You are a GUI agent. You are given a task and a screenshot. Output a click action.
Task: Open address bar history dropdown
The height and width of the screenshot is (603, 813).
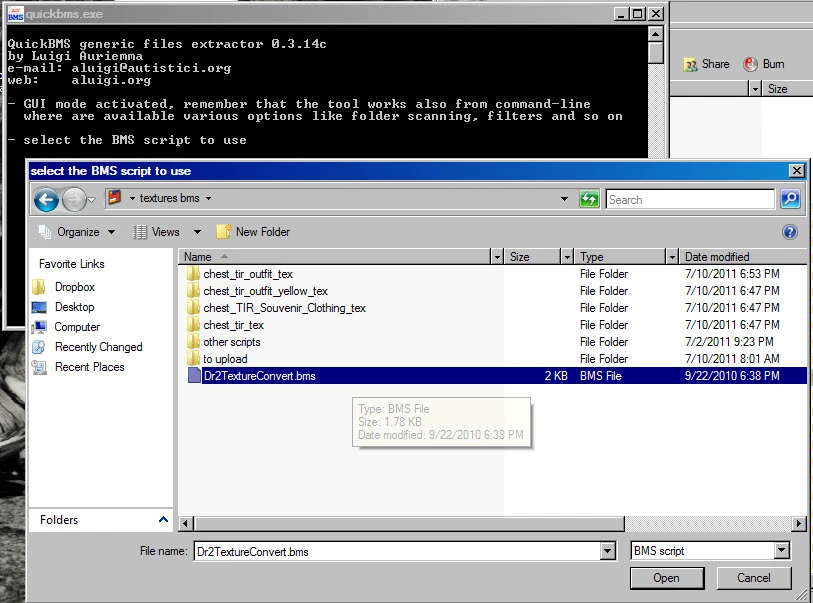click(x=564, y=199)
